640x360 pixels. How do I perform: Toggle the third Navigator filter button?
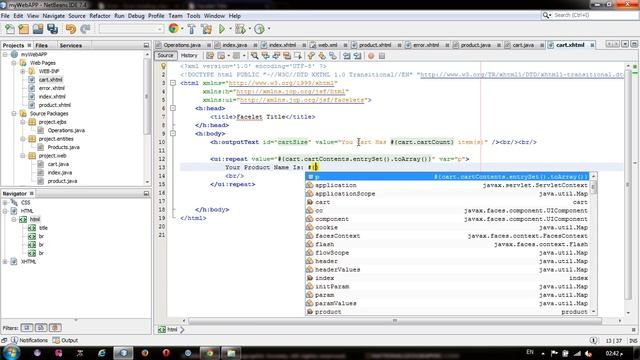tap(56, 327)
